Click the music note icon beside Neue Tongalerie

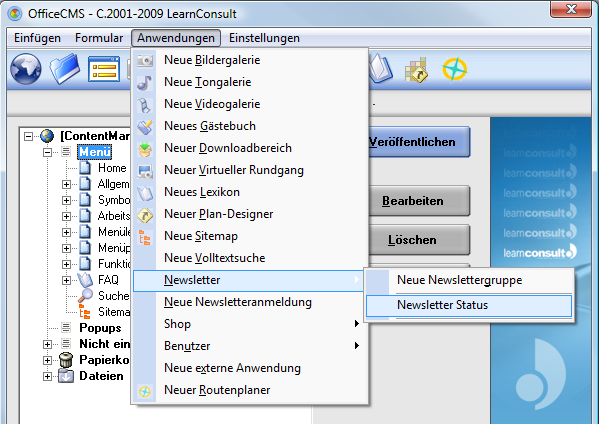pyautogui.click(x=145, y=83)
